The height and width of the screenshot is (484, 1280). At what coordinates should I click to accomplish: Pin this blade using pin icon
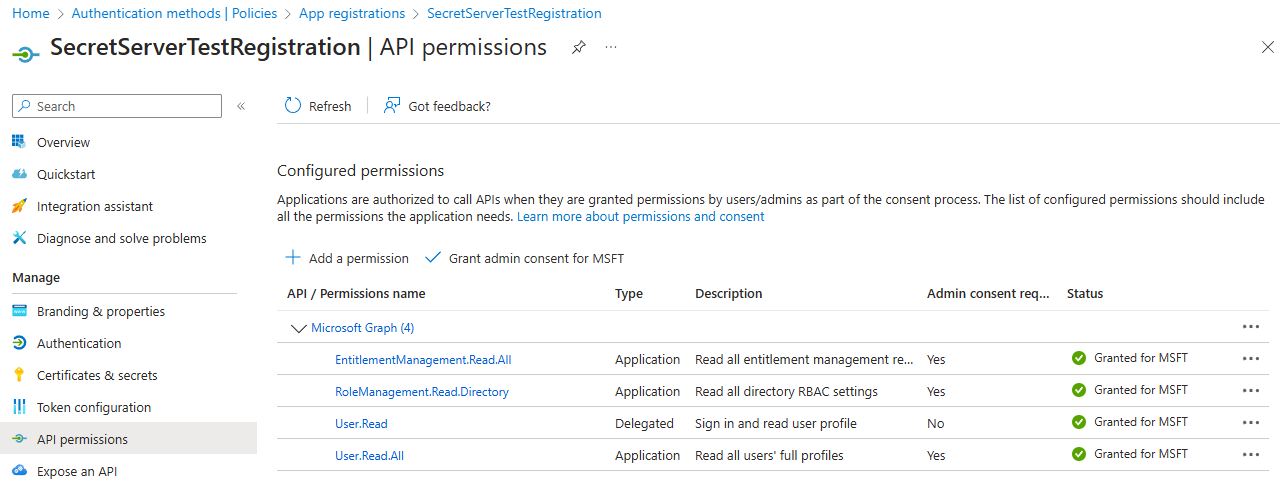coord(578,47)
